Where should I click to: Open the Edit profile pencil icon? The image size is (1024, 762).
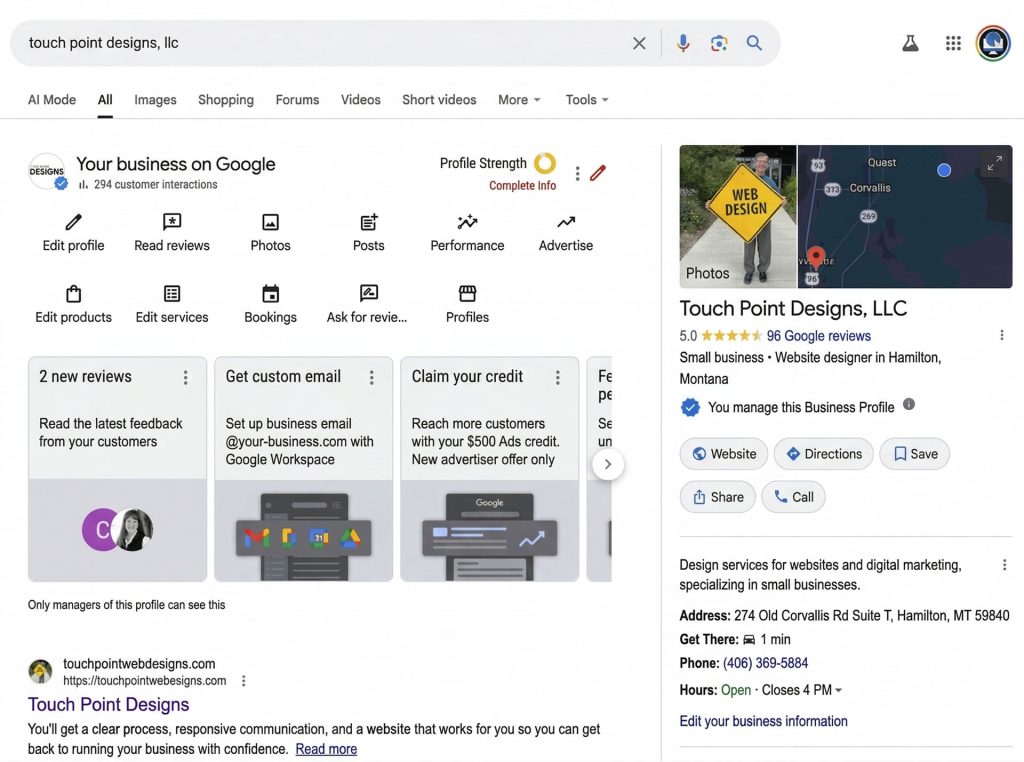tap(73, 224)
